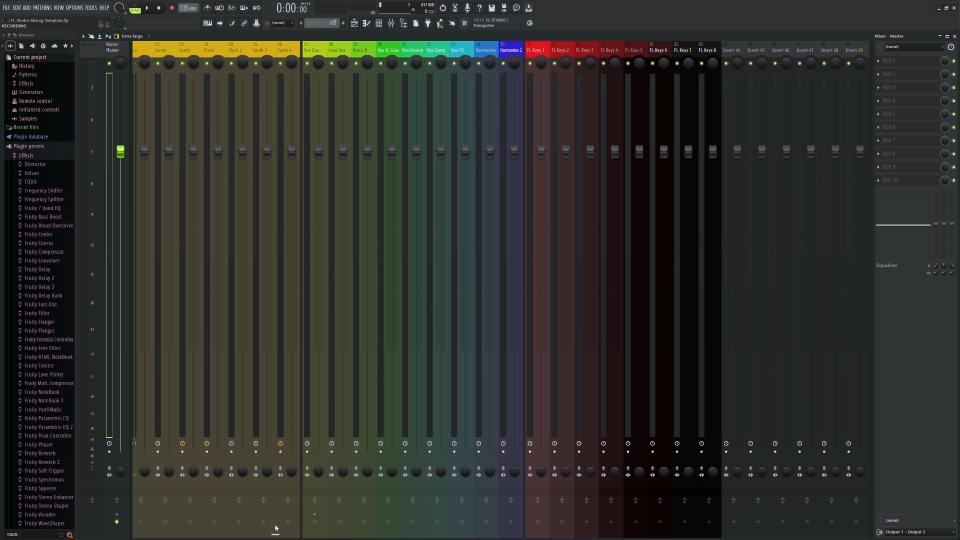Click the FL Keys 6 volume fader
Screen dimensions: 960x540
pos(664,151)
